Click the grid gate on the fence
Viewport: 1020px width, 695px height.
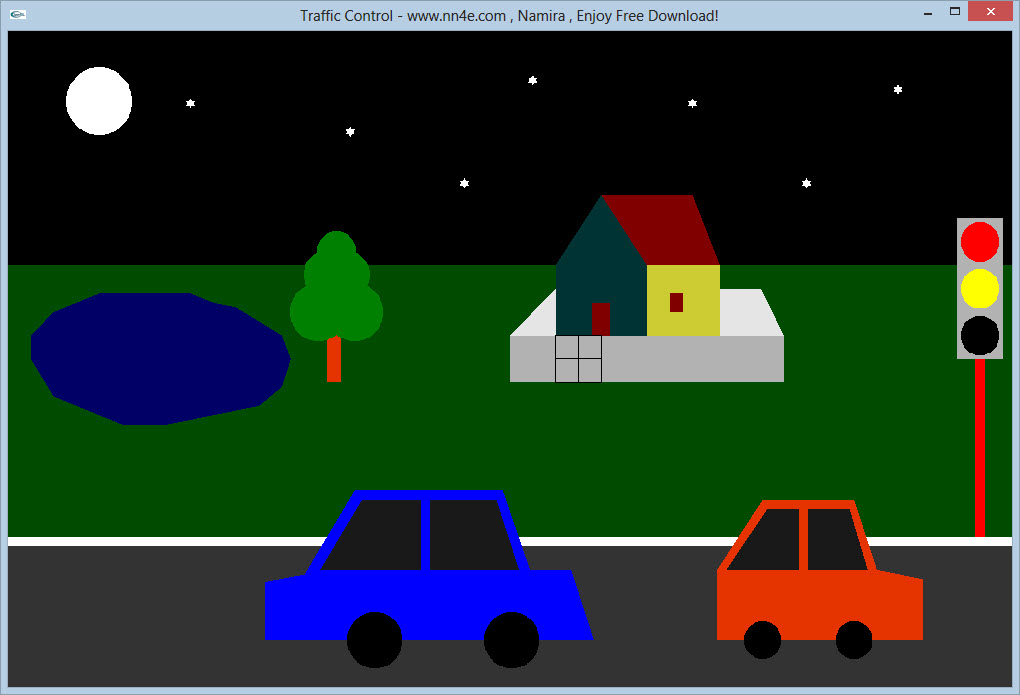pos(578,359)
